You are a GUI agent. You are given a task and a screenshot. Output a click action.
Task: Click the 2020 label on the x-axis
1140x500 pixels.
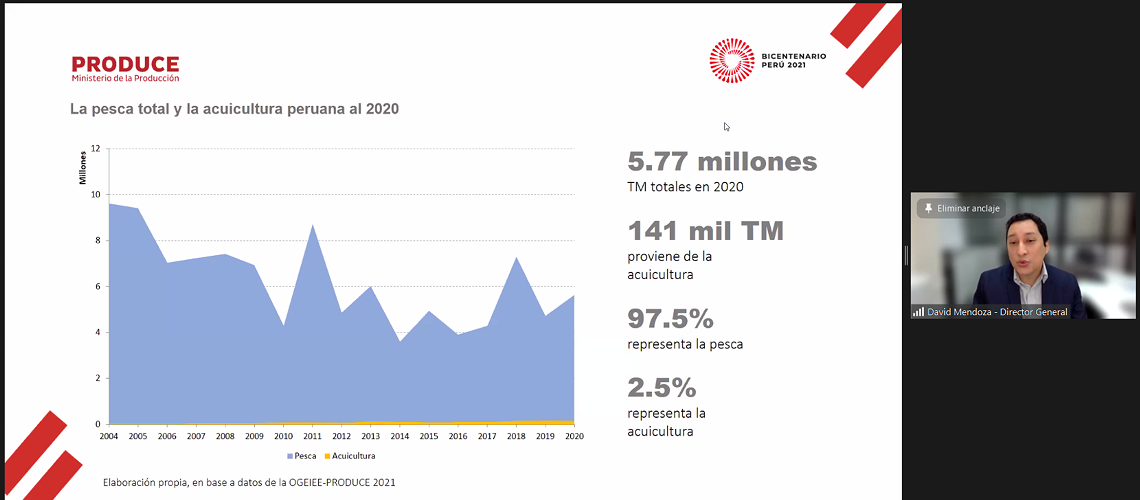coord(574,436)
